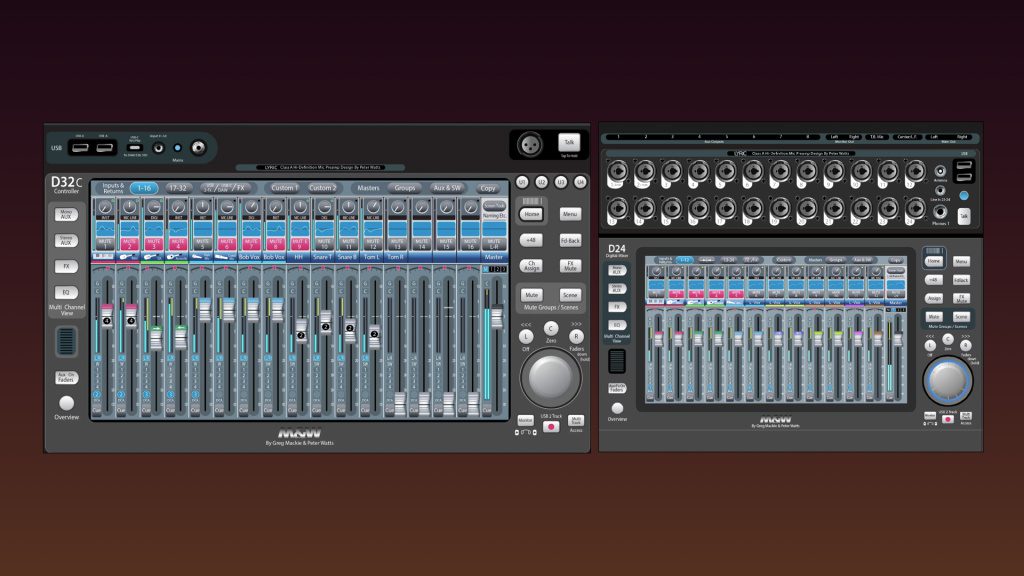Click the U1 user button on D32C
Viewport: 1024px width, 576px height.
[x=522, y=182]
